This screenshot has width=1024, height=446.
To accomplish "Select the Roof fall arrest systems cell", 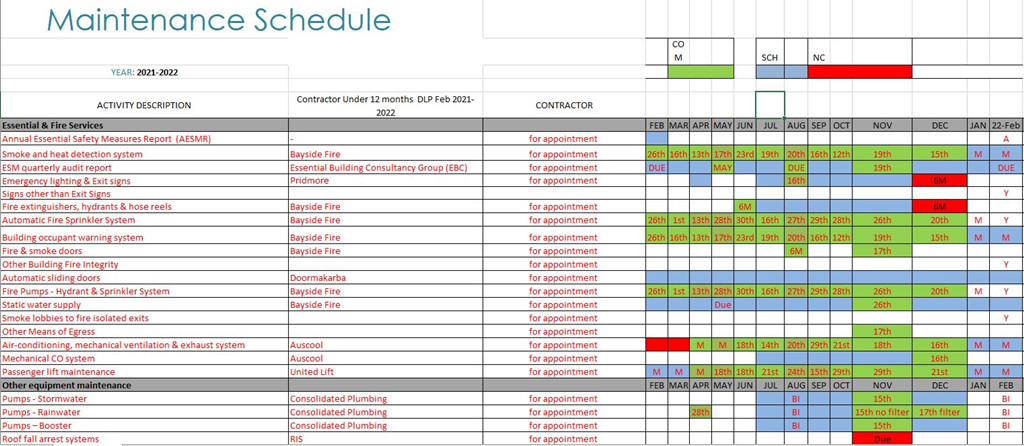I will 144,439.
